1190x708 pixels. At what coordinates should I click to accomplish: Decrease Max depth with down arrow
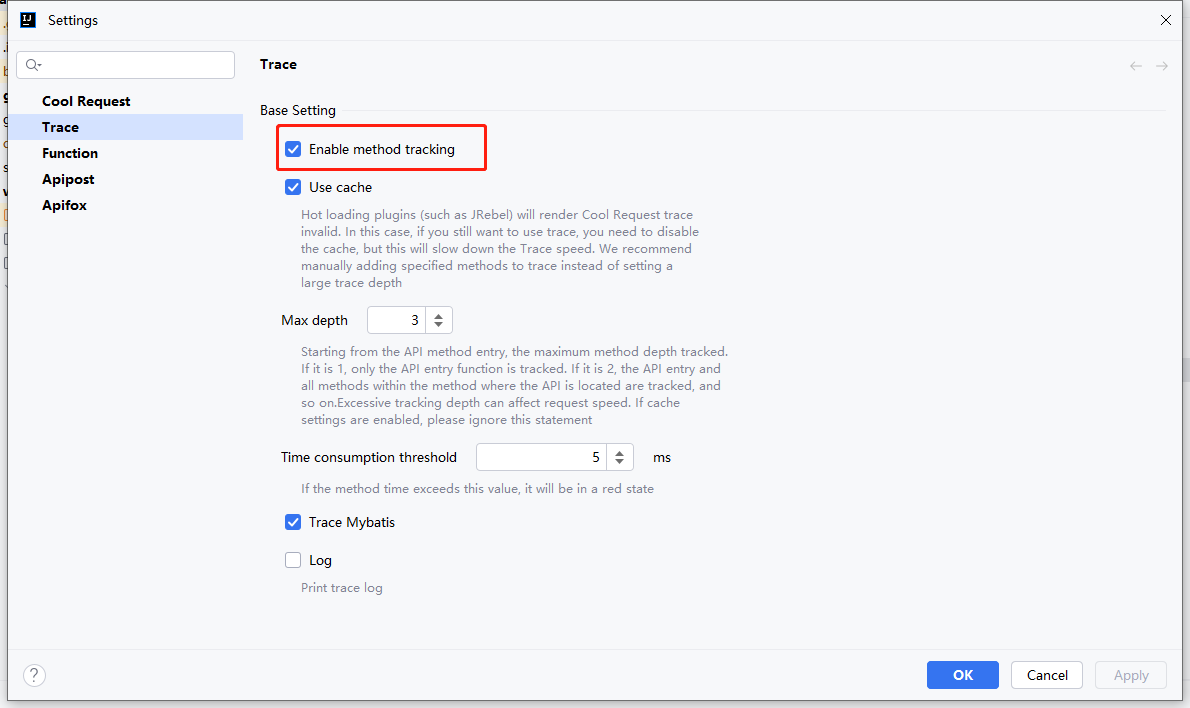click(439, 326)
